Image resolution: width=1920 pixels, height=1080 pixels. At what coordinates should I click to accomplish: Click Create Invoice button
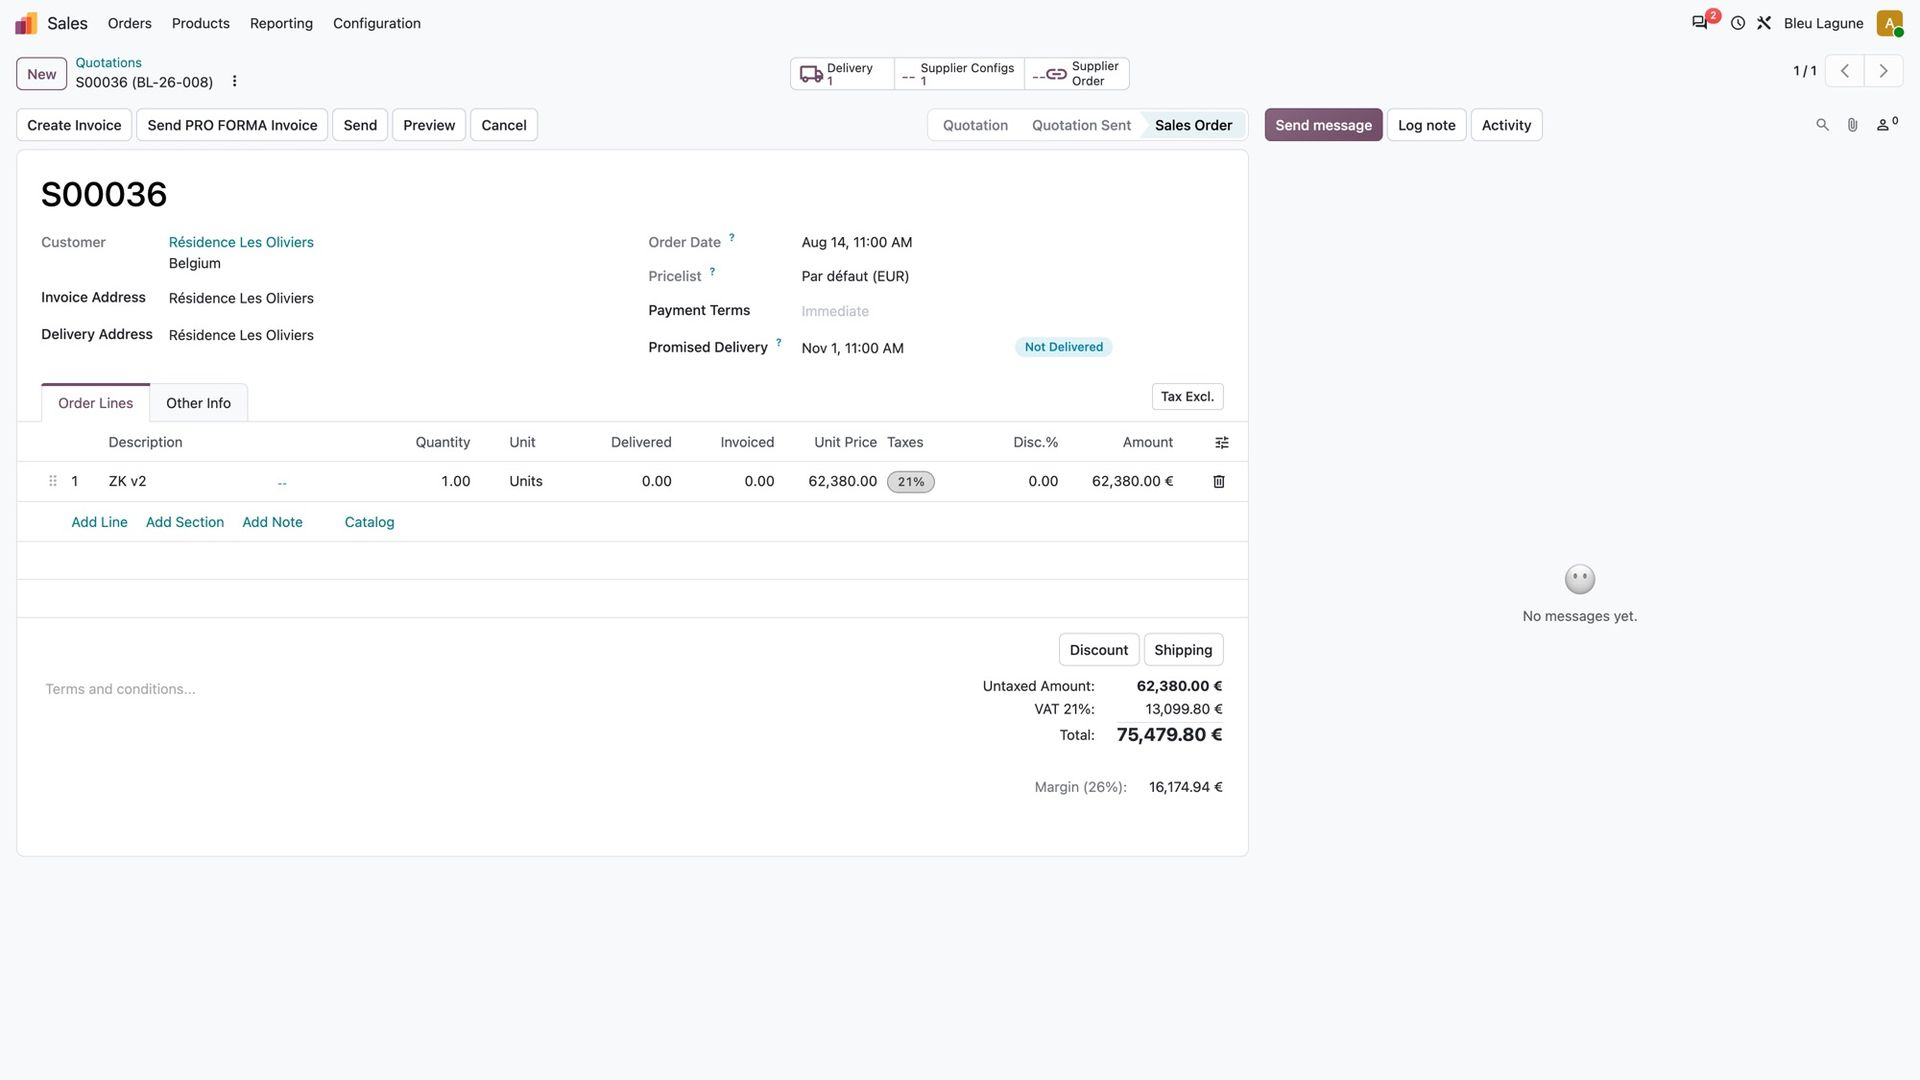pos(74,125)
